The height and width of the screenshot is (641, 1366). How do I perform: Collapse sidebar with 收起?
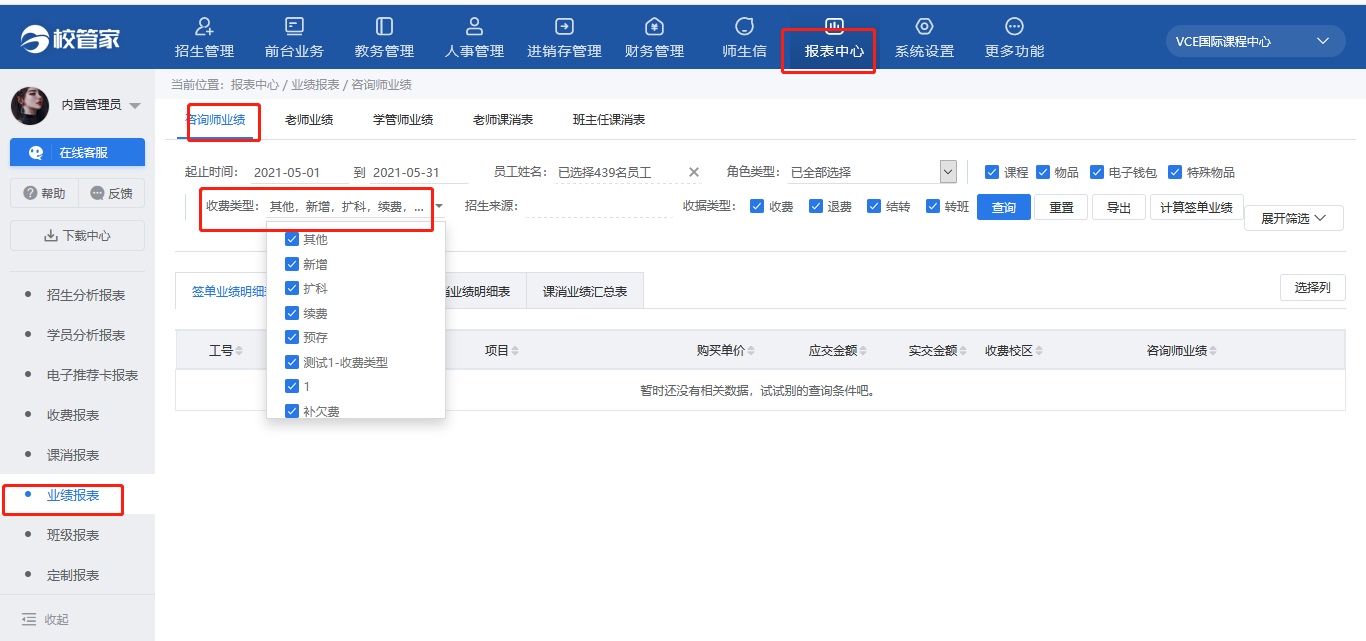coord(45,619)
